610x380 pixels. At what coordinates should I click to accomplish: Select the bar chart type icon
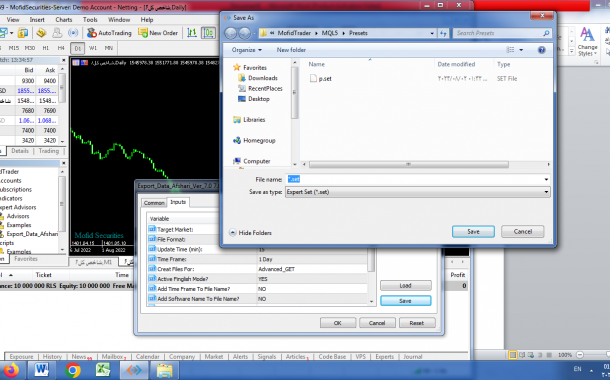pos(191,33)
